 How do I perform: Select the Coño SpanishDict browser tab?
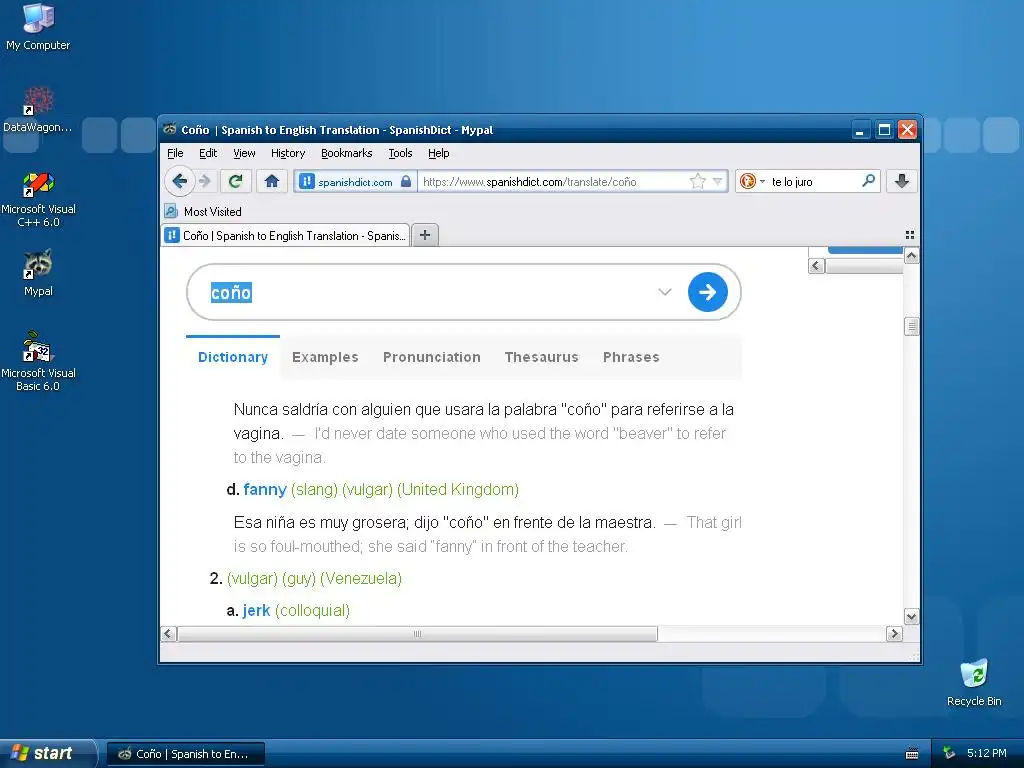285,236
